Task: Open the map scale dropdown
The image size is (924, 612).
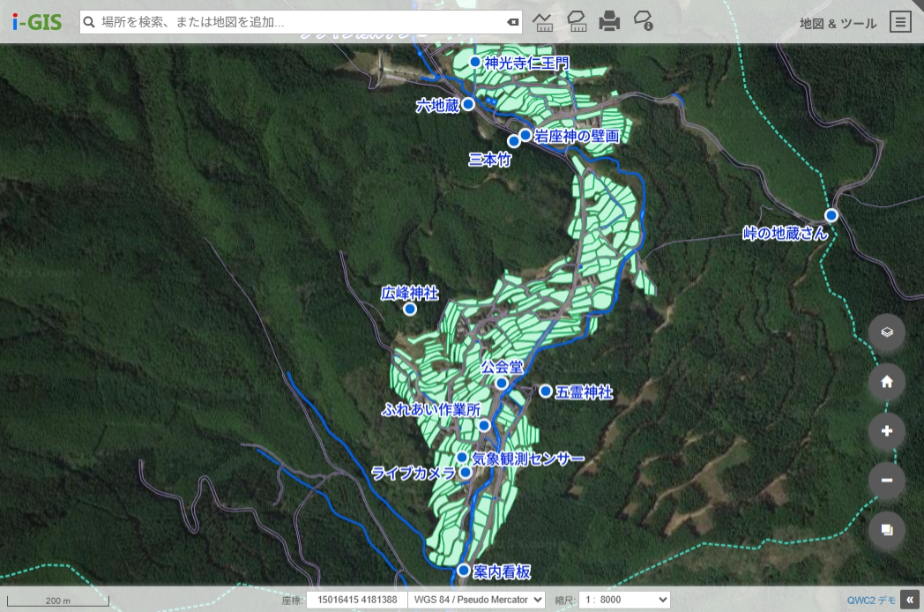Action: tap(625, 600)
